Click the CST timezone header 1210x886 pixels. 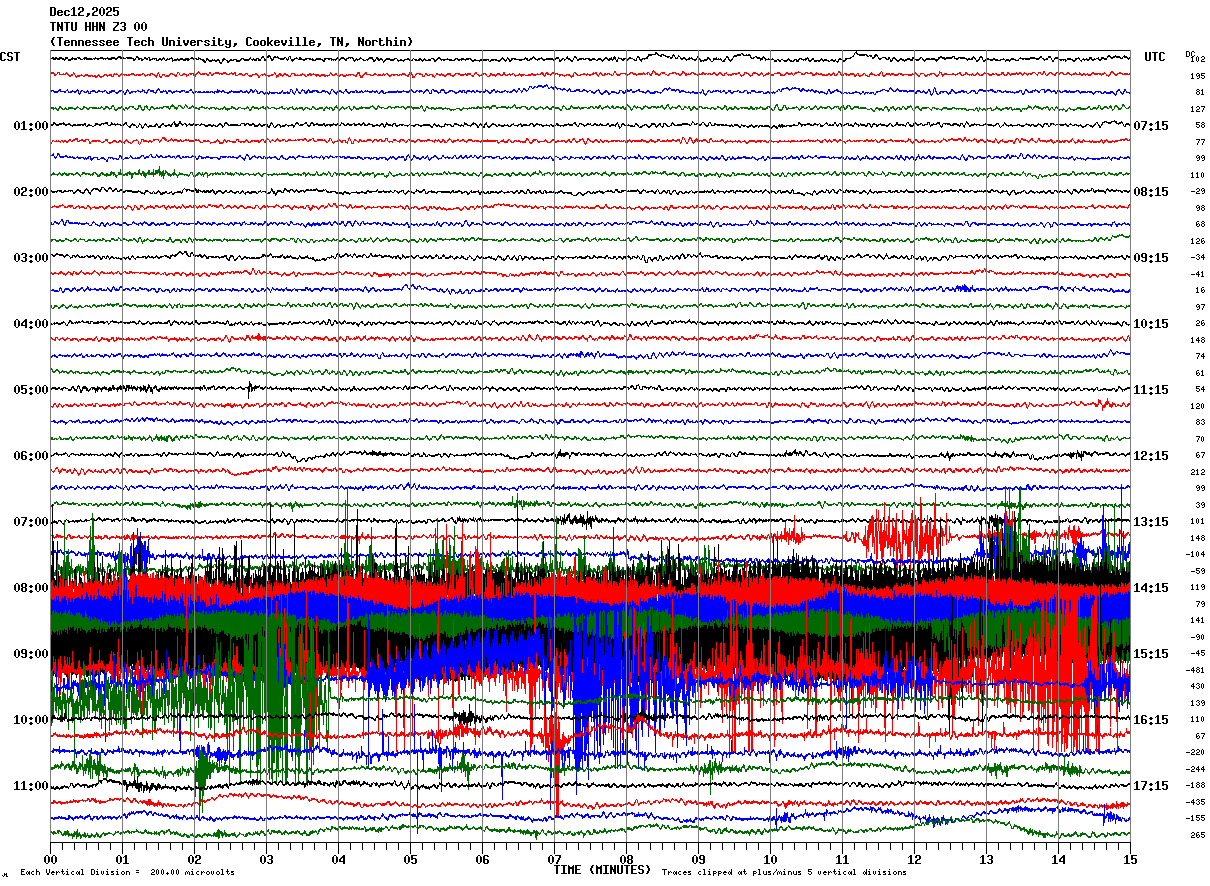pos(10,57)
